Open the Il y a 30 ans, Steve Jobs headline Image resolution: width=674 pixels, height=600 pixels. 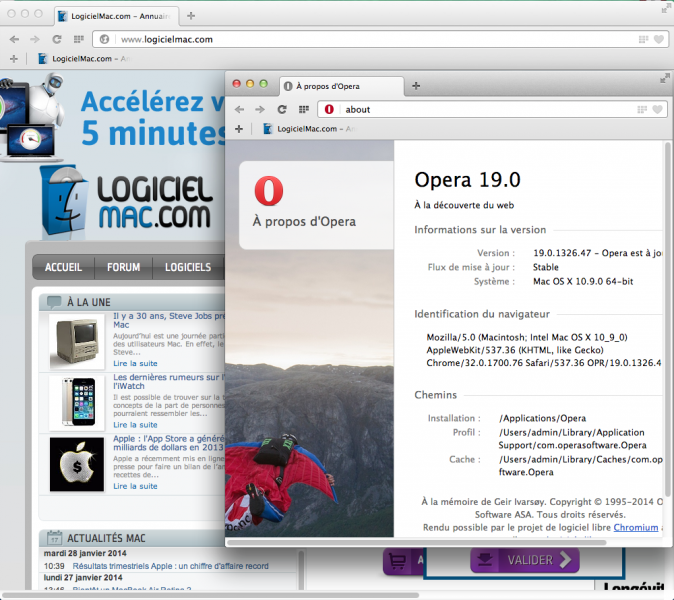pyautogui.click(x=168, y=320)
